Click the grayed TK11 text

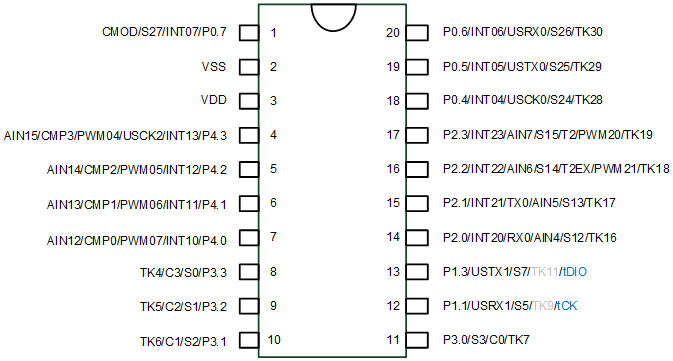point(544,272)
